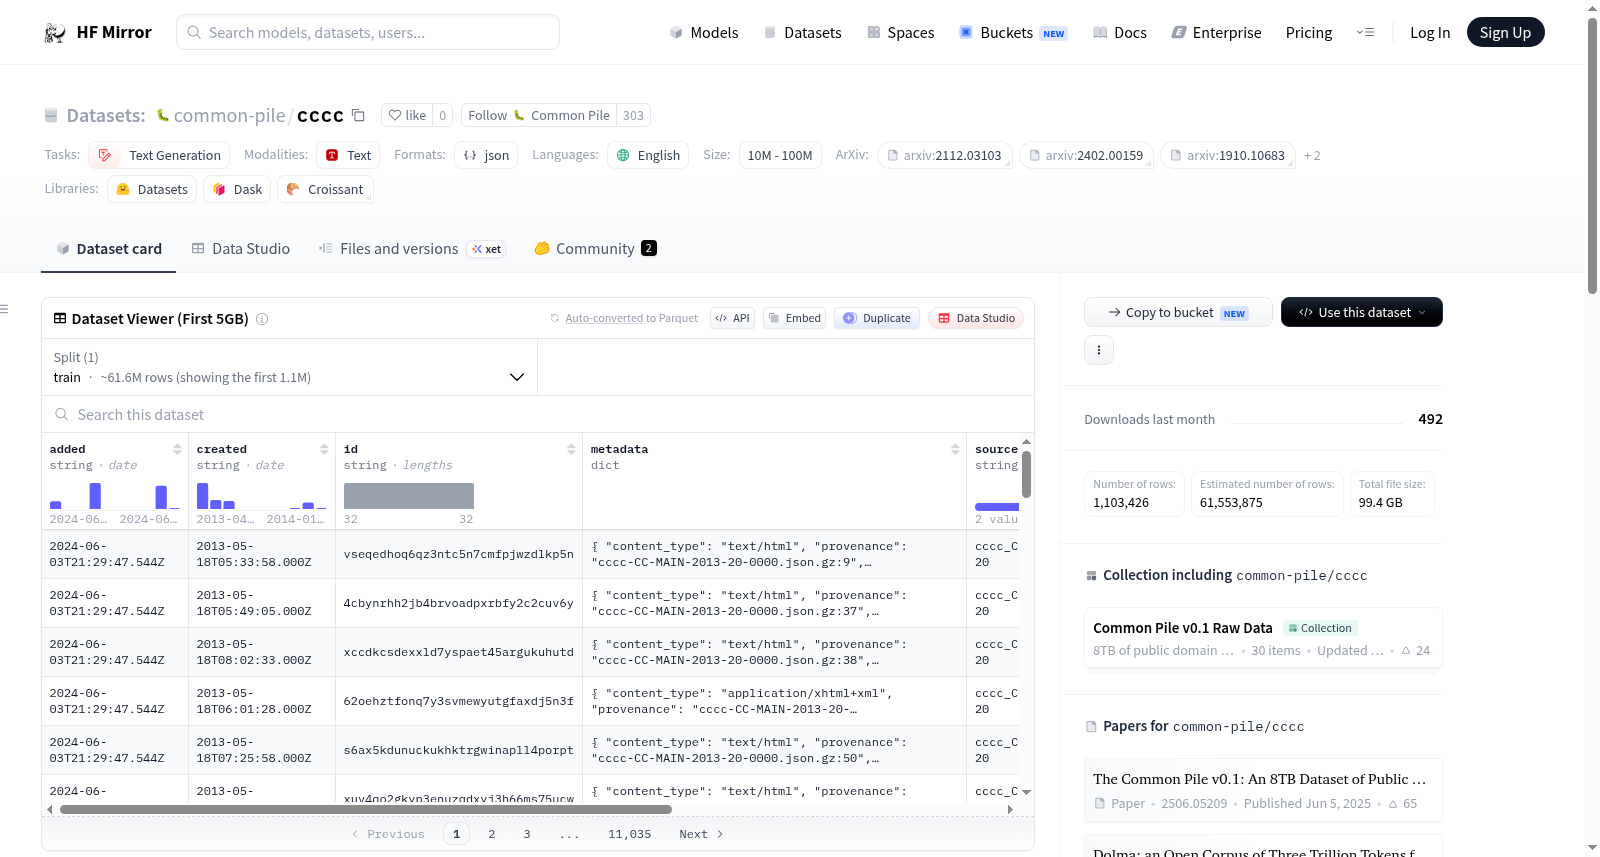Like the cccc dataset
1600x857 pixels.
pyautogui.click(x=407, y=115)
